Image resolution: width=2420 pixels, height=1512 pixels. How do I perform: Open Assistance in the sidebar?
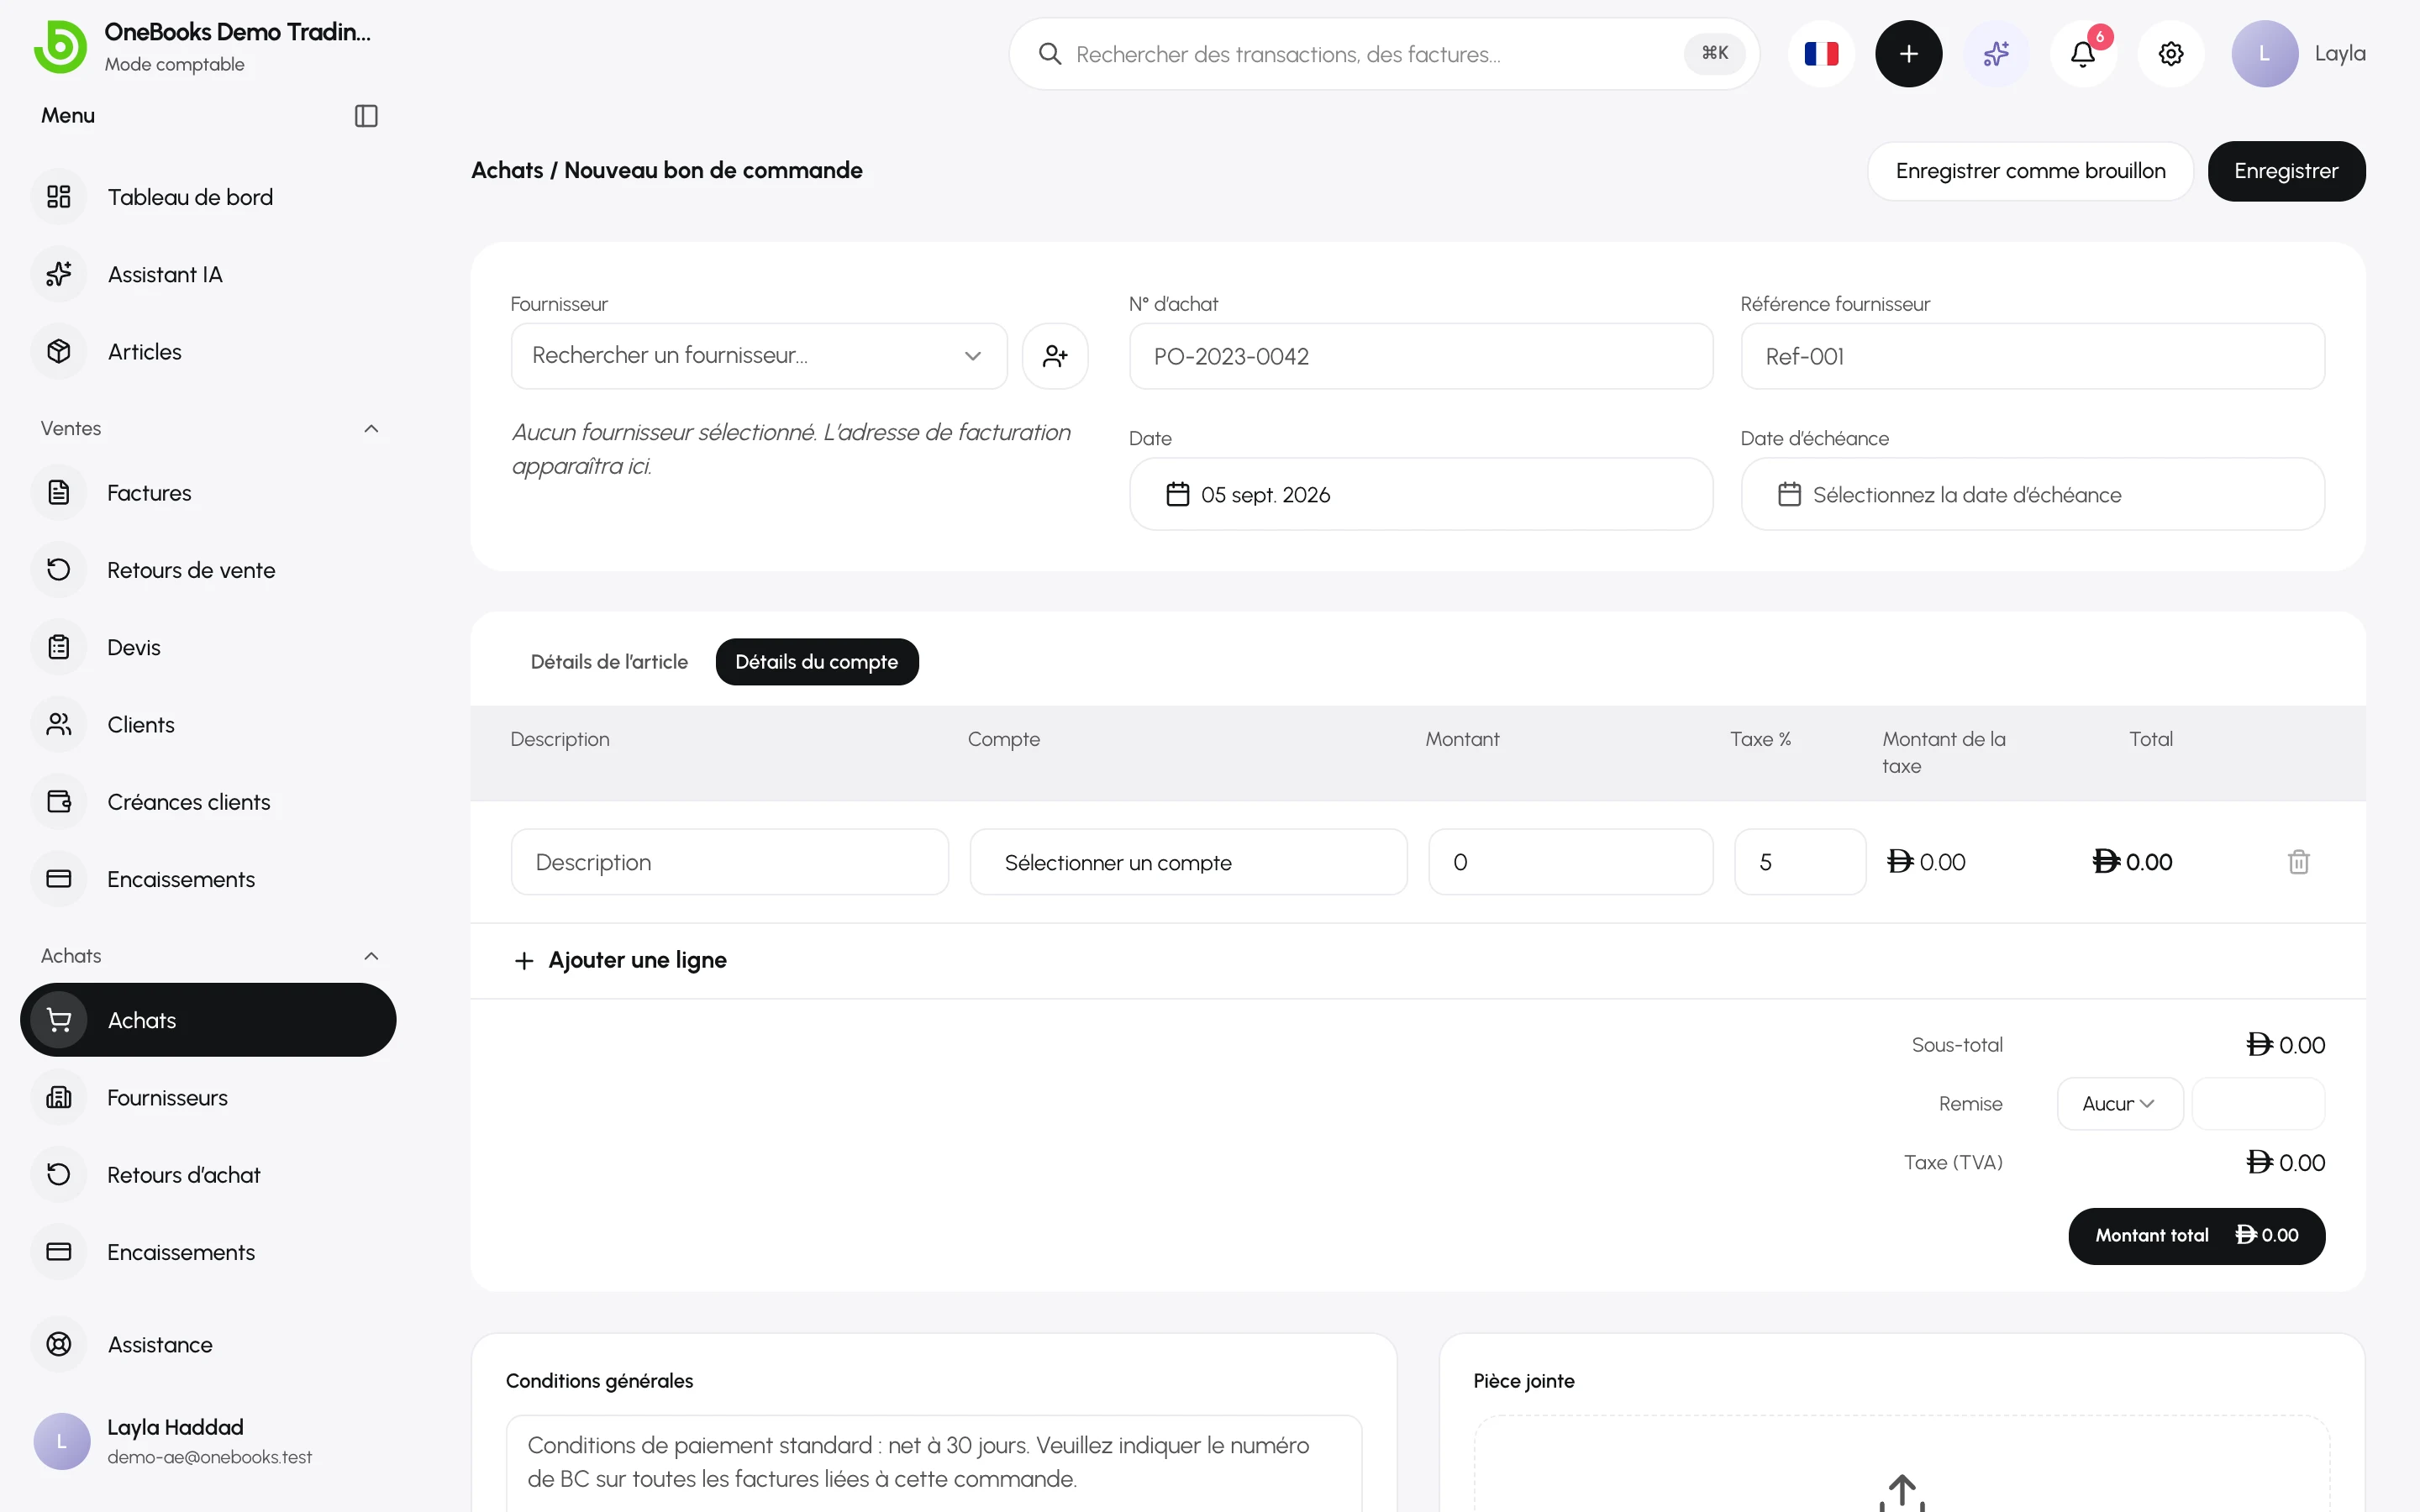(208, 1344)
